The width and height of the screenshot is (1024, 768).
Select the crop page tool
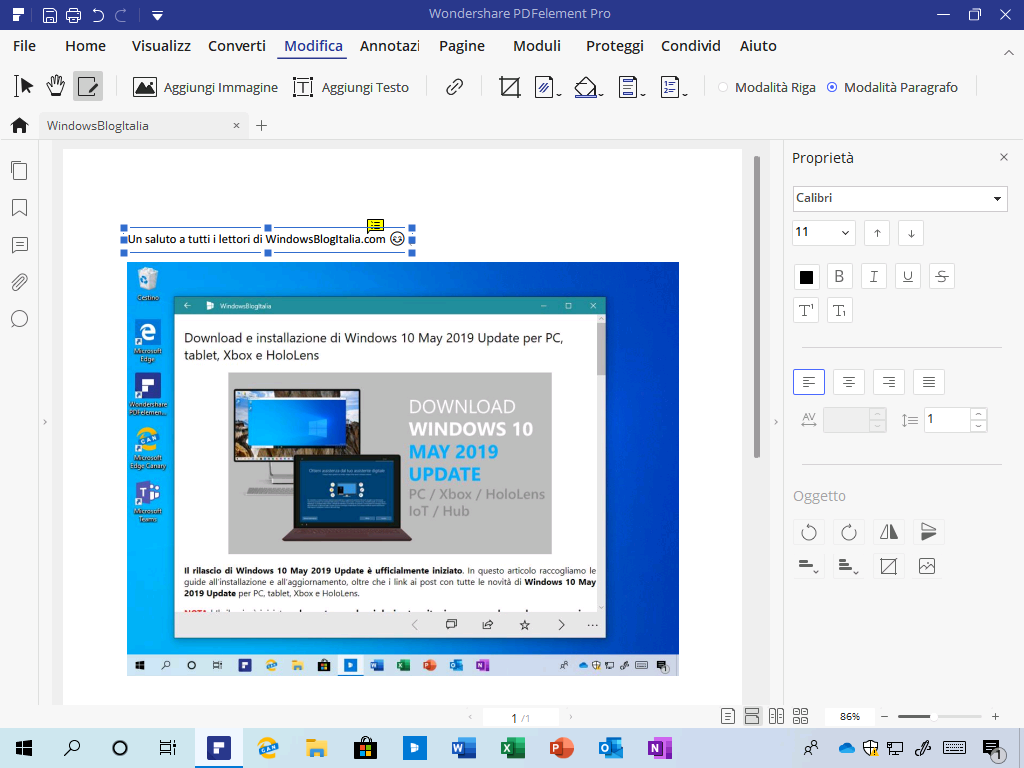(509, 86)
